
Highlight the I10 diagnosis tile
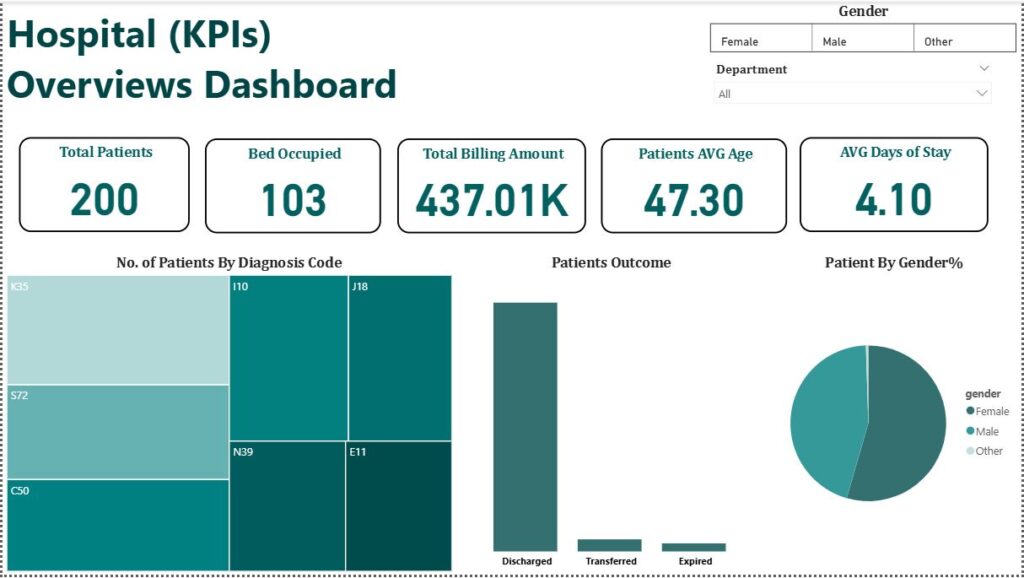[x=288, y=358]
